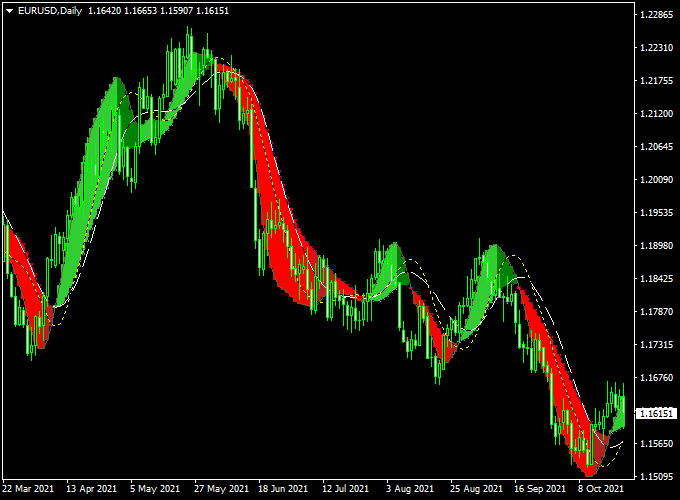Select the 16 Sep 2021 date label

click(x=540, y=489)
